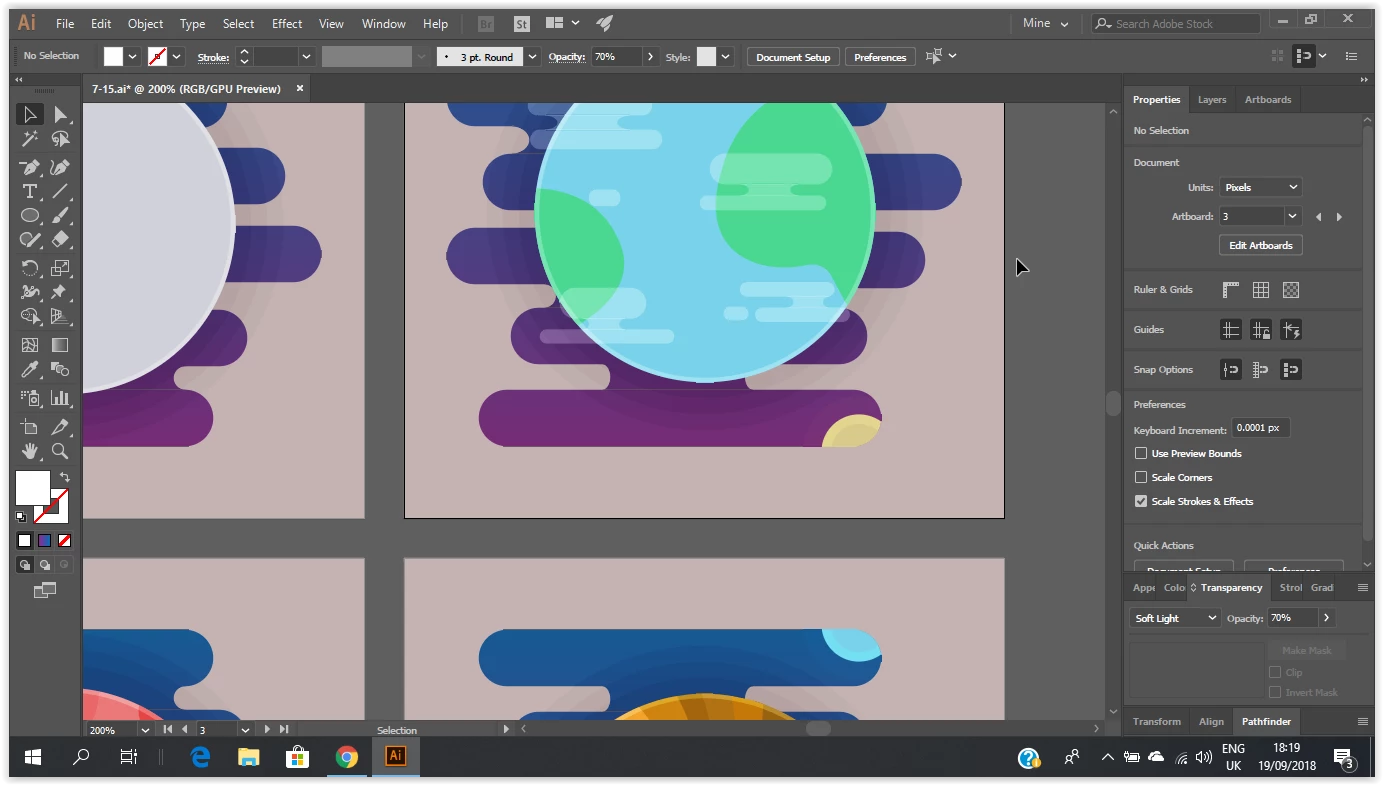Select the Hand tool
Viewport: 1383px width, 785px height.
click(x=30, y=451)
